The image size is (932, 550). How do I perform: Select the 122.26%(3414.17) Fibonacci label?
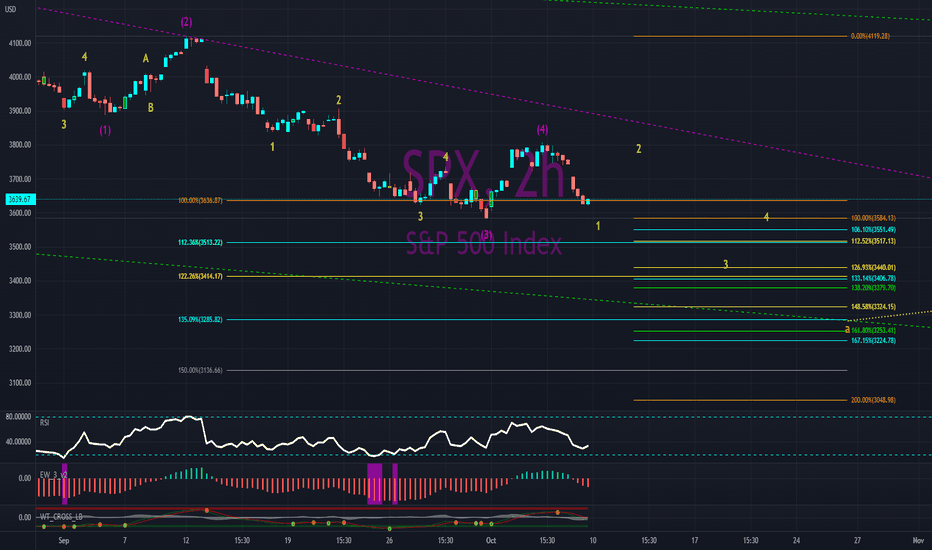coord(200,276)
